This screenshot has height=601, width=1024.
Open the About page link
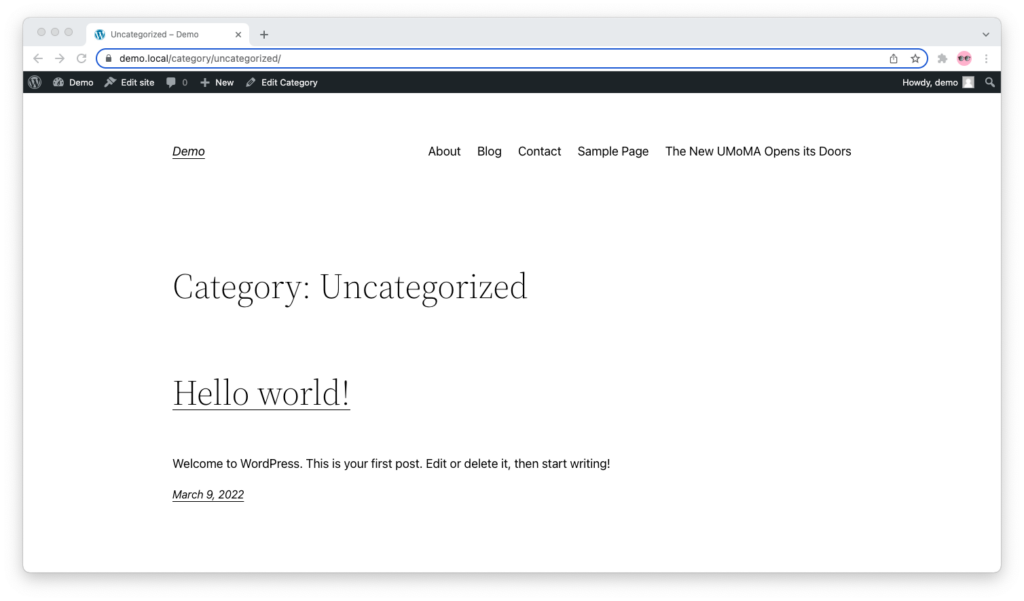pos(444,152)
